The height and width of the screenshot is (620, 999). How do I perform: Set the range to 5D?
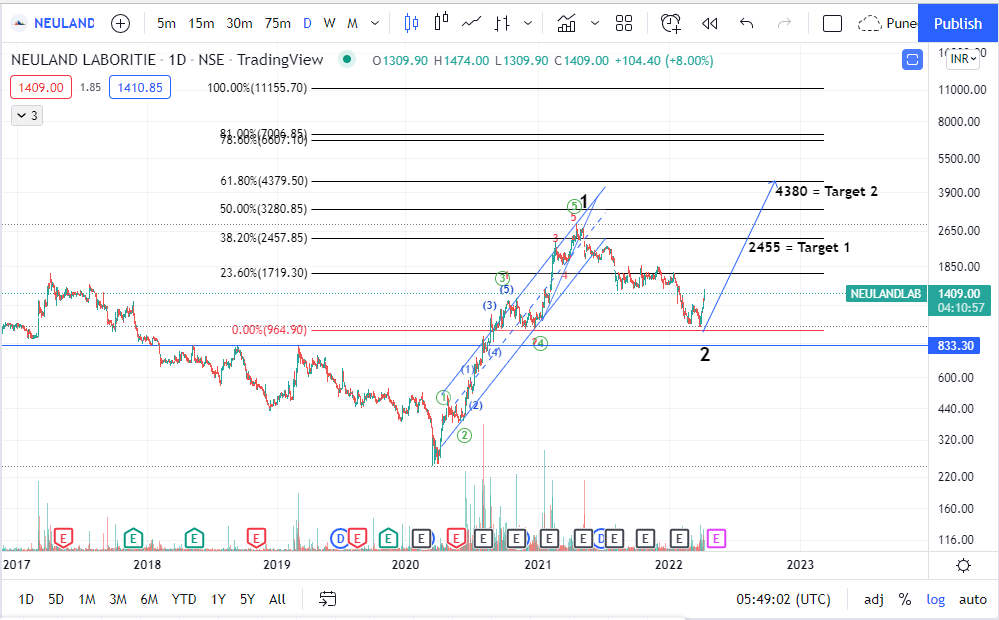pos(56,599)
